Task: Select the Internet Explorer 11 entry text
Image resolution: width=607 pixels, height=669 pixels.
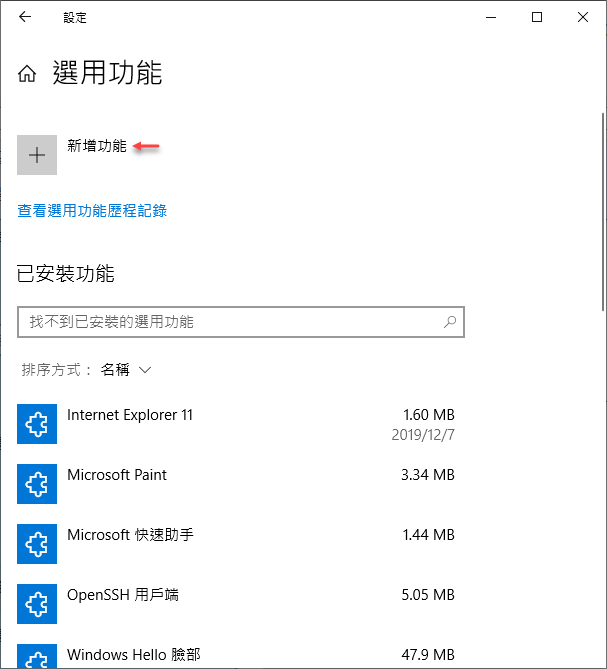Action: [x=130, y=415]
